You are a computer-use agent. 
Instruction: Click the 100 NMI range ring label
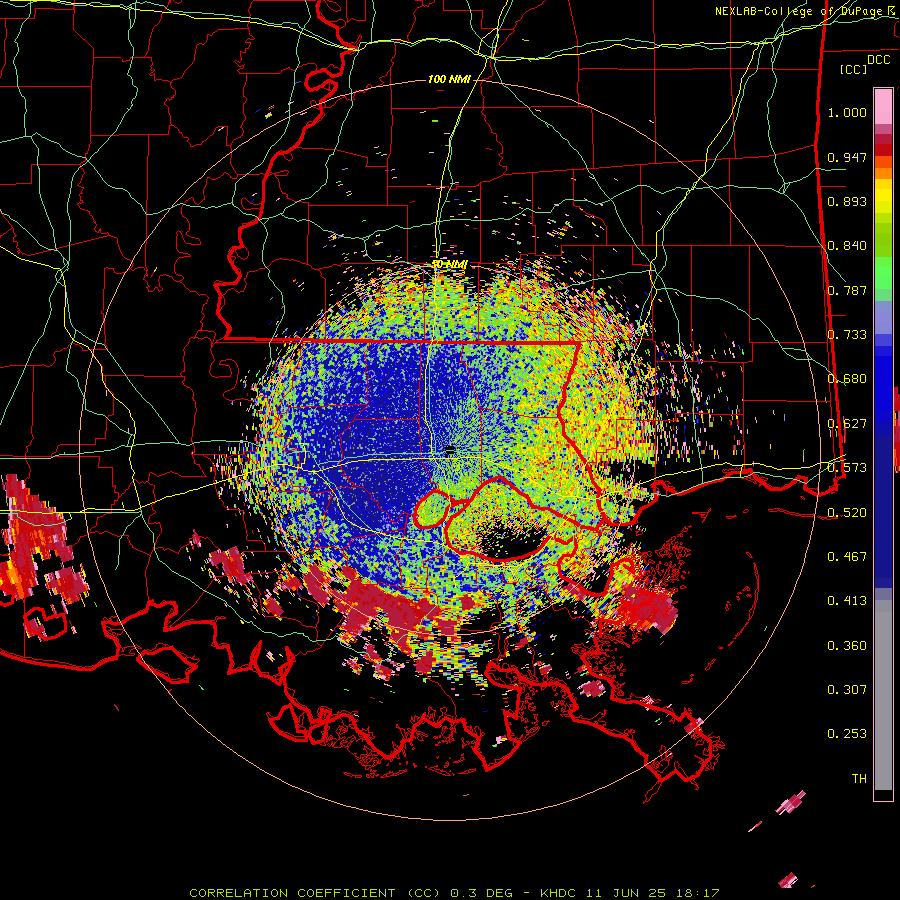tap(449, 79)
